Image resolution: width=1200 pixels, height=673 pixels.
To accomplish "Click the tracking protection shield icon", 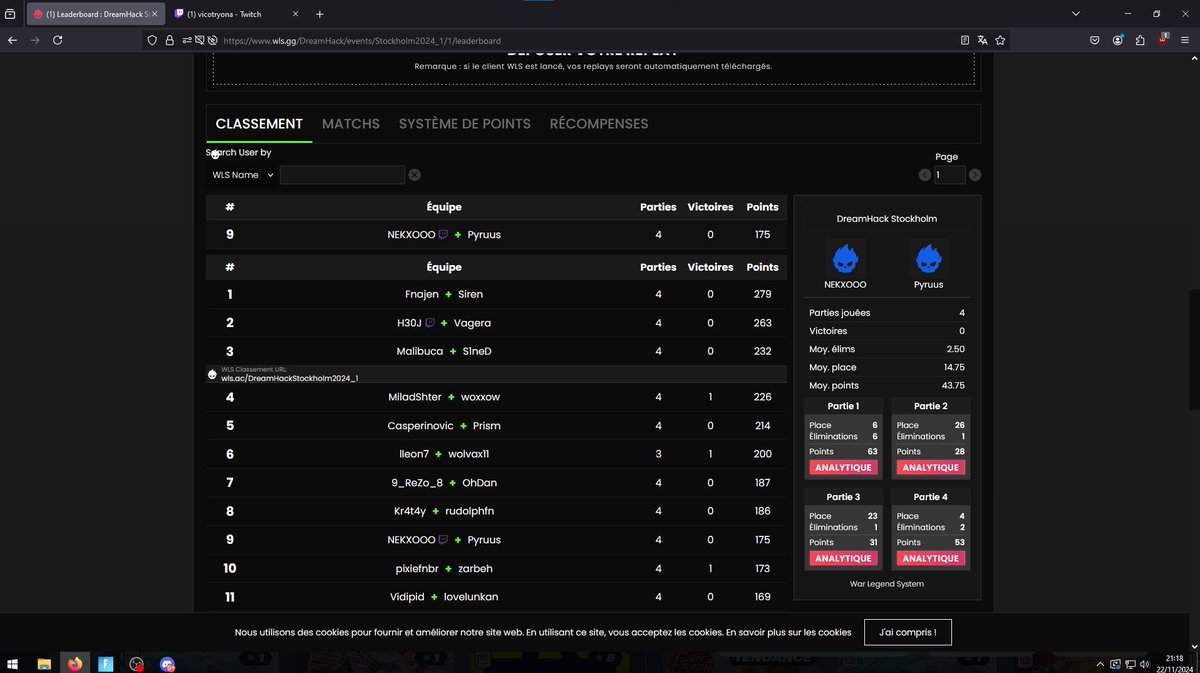I will point(153,40).
